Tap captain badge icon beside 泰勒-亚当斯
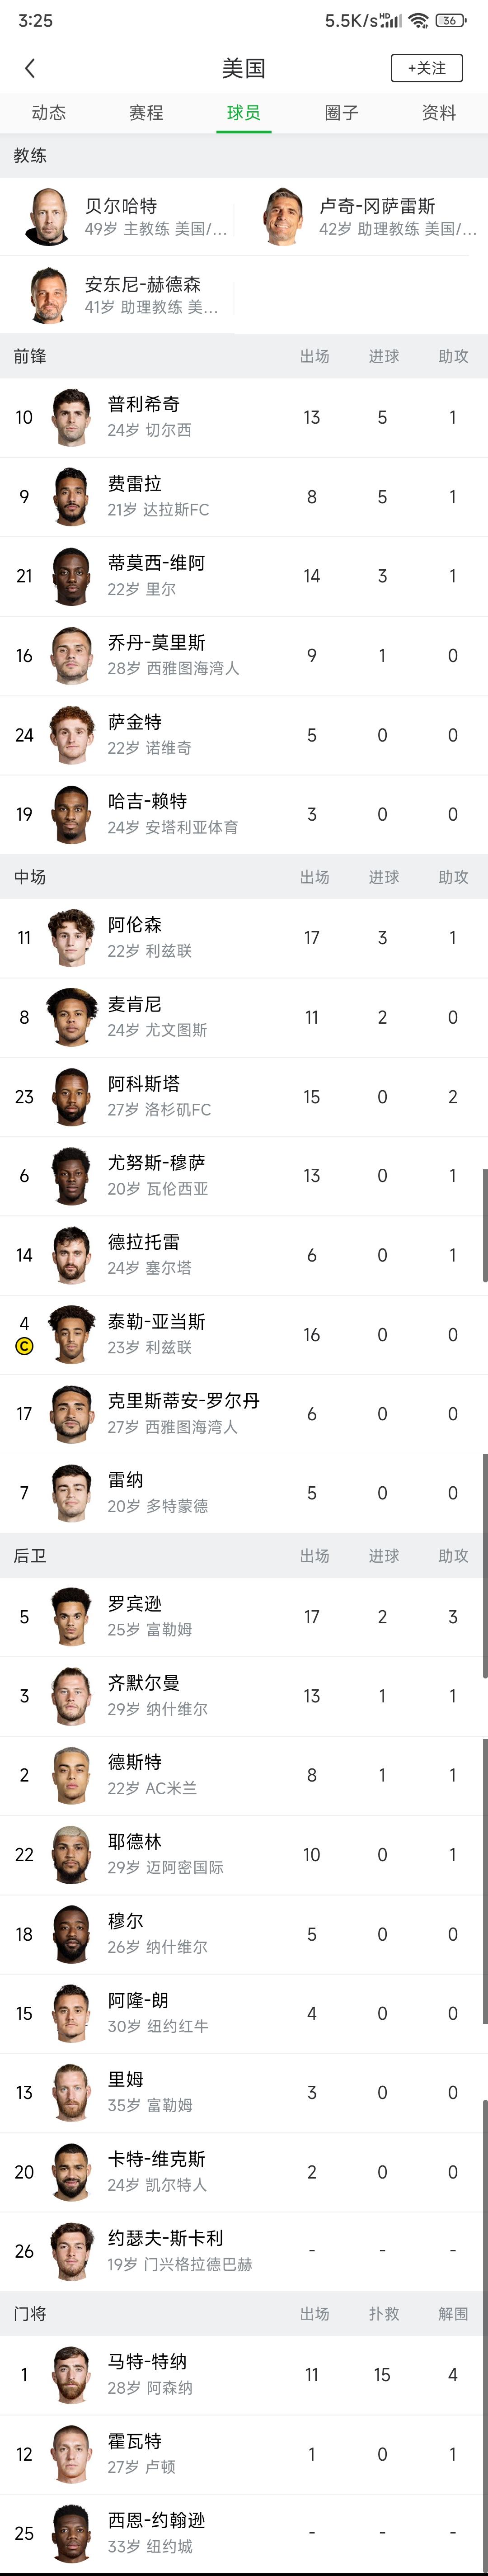 tap(24, 1346)
